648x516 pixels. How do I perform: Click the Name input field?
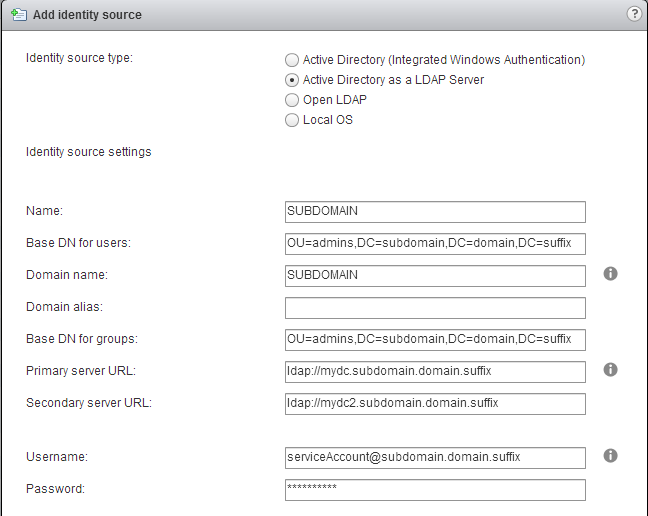[435, 212]
